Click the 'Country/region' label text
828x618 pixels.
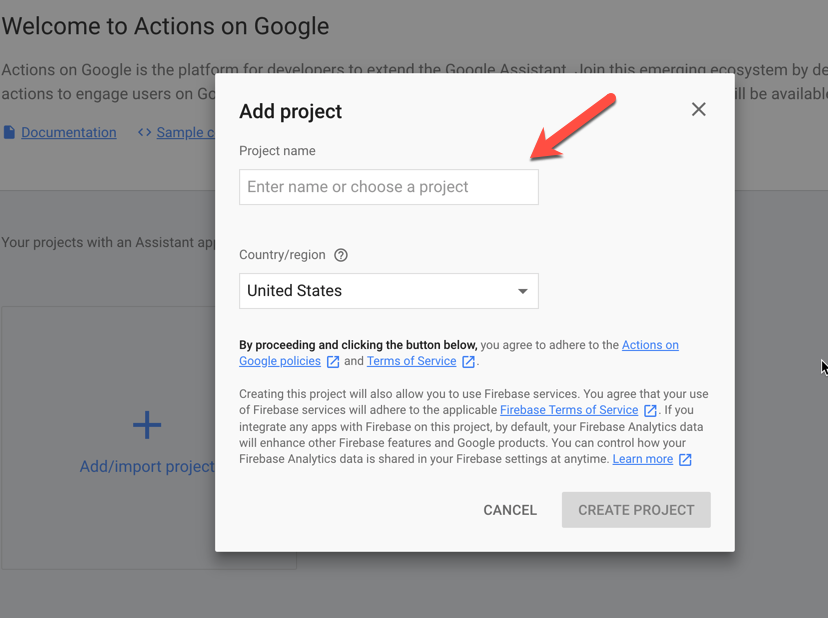(x=282, y=255)
